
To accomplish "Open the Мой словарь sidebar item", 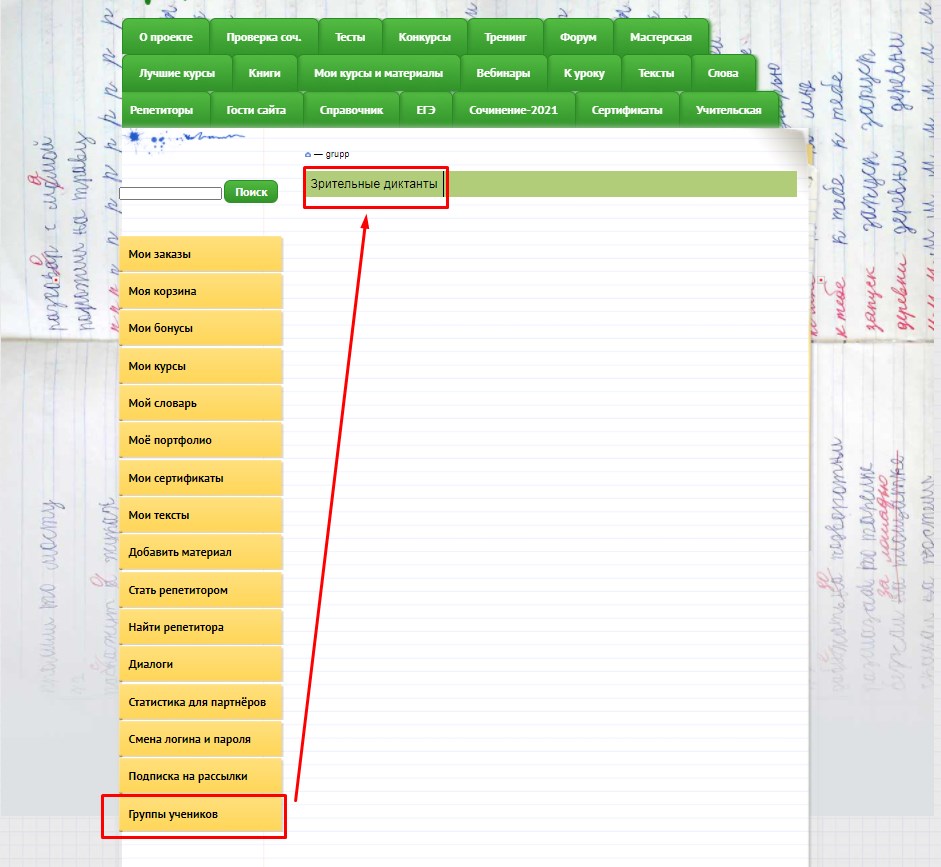I will (x=200, y=403).
